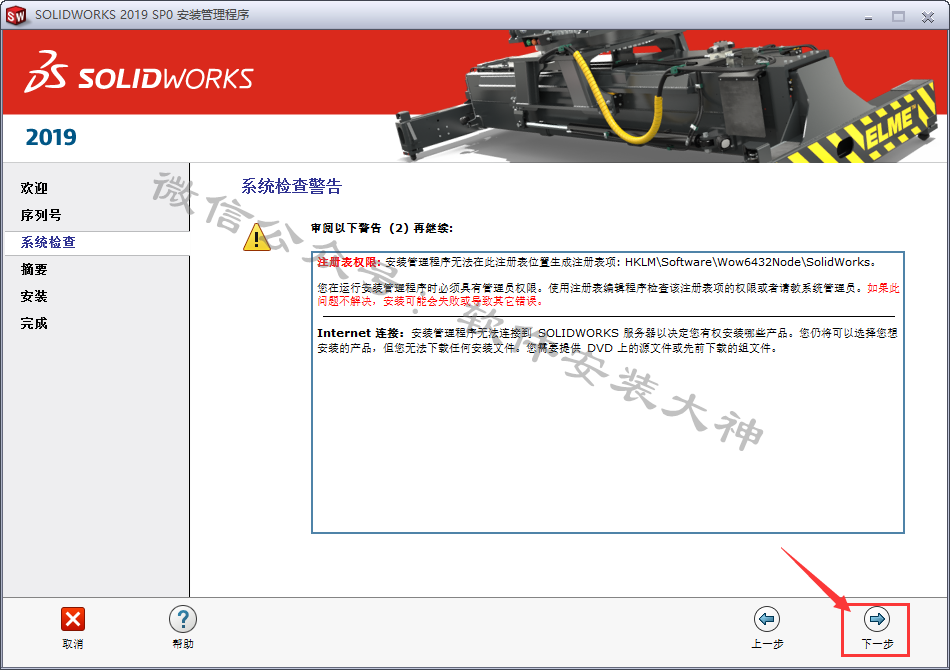Click the HKLM registry path text

click(x=750, y=262)
